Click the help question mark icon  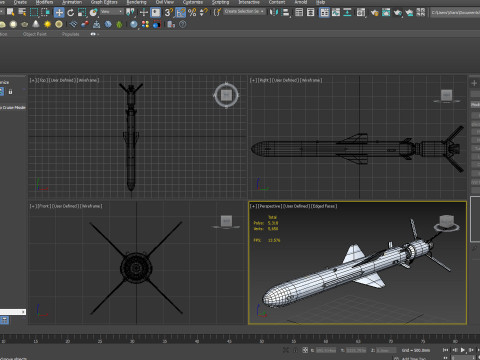point(183,24)
